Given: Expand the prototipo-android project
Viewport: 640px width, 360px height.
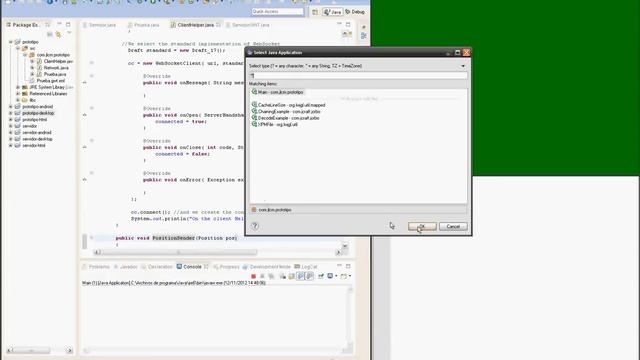Looking at the screenshot, I should pyautogui.click(x=11, y=107).
